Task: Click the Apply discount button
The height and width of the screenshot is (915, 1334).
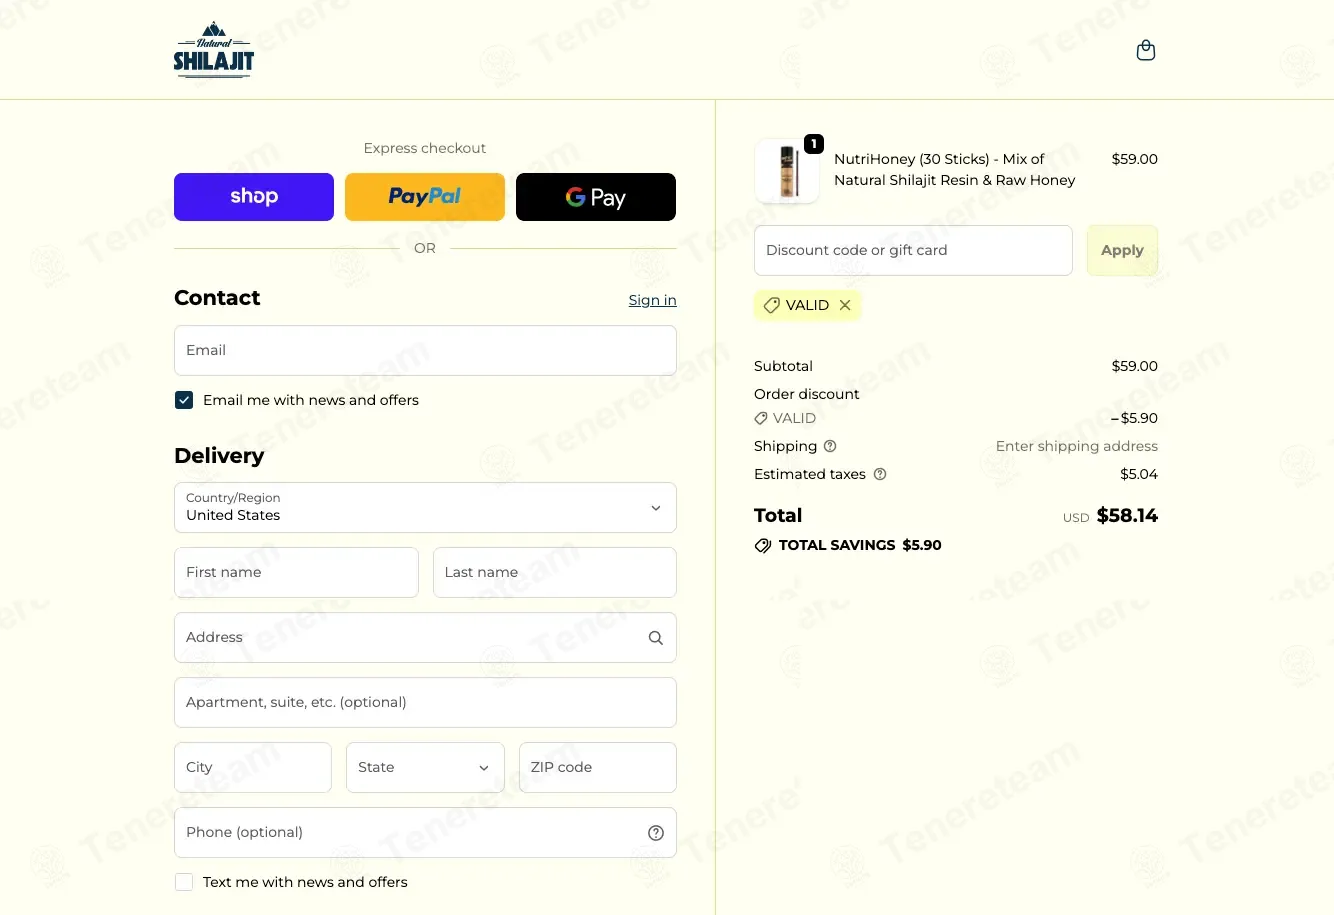Action: pos(1122,250)
